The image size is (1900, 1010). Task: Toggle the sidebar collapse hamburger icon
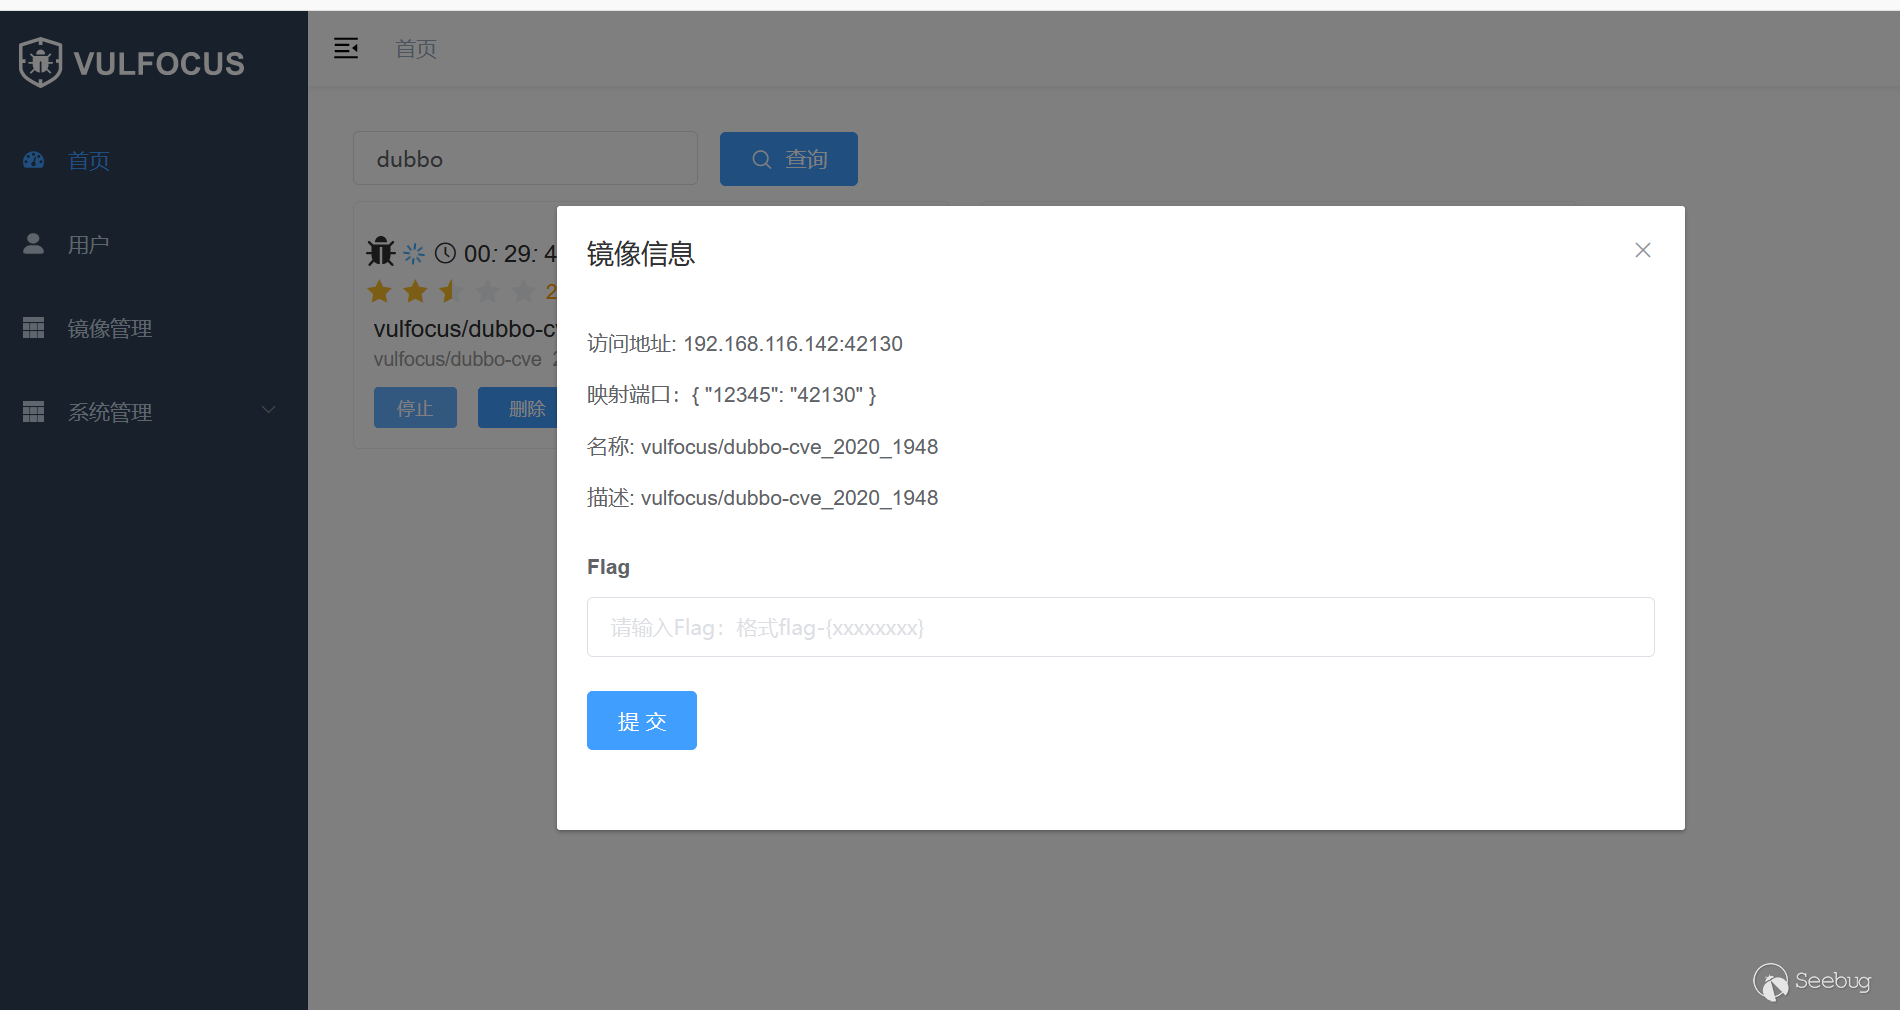[x=346, y=48]
